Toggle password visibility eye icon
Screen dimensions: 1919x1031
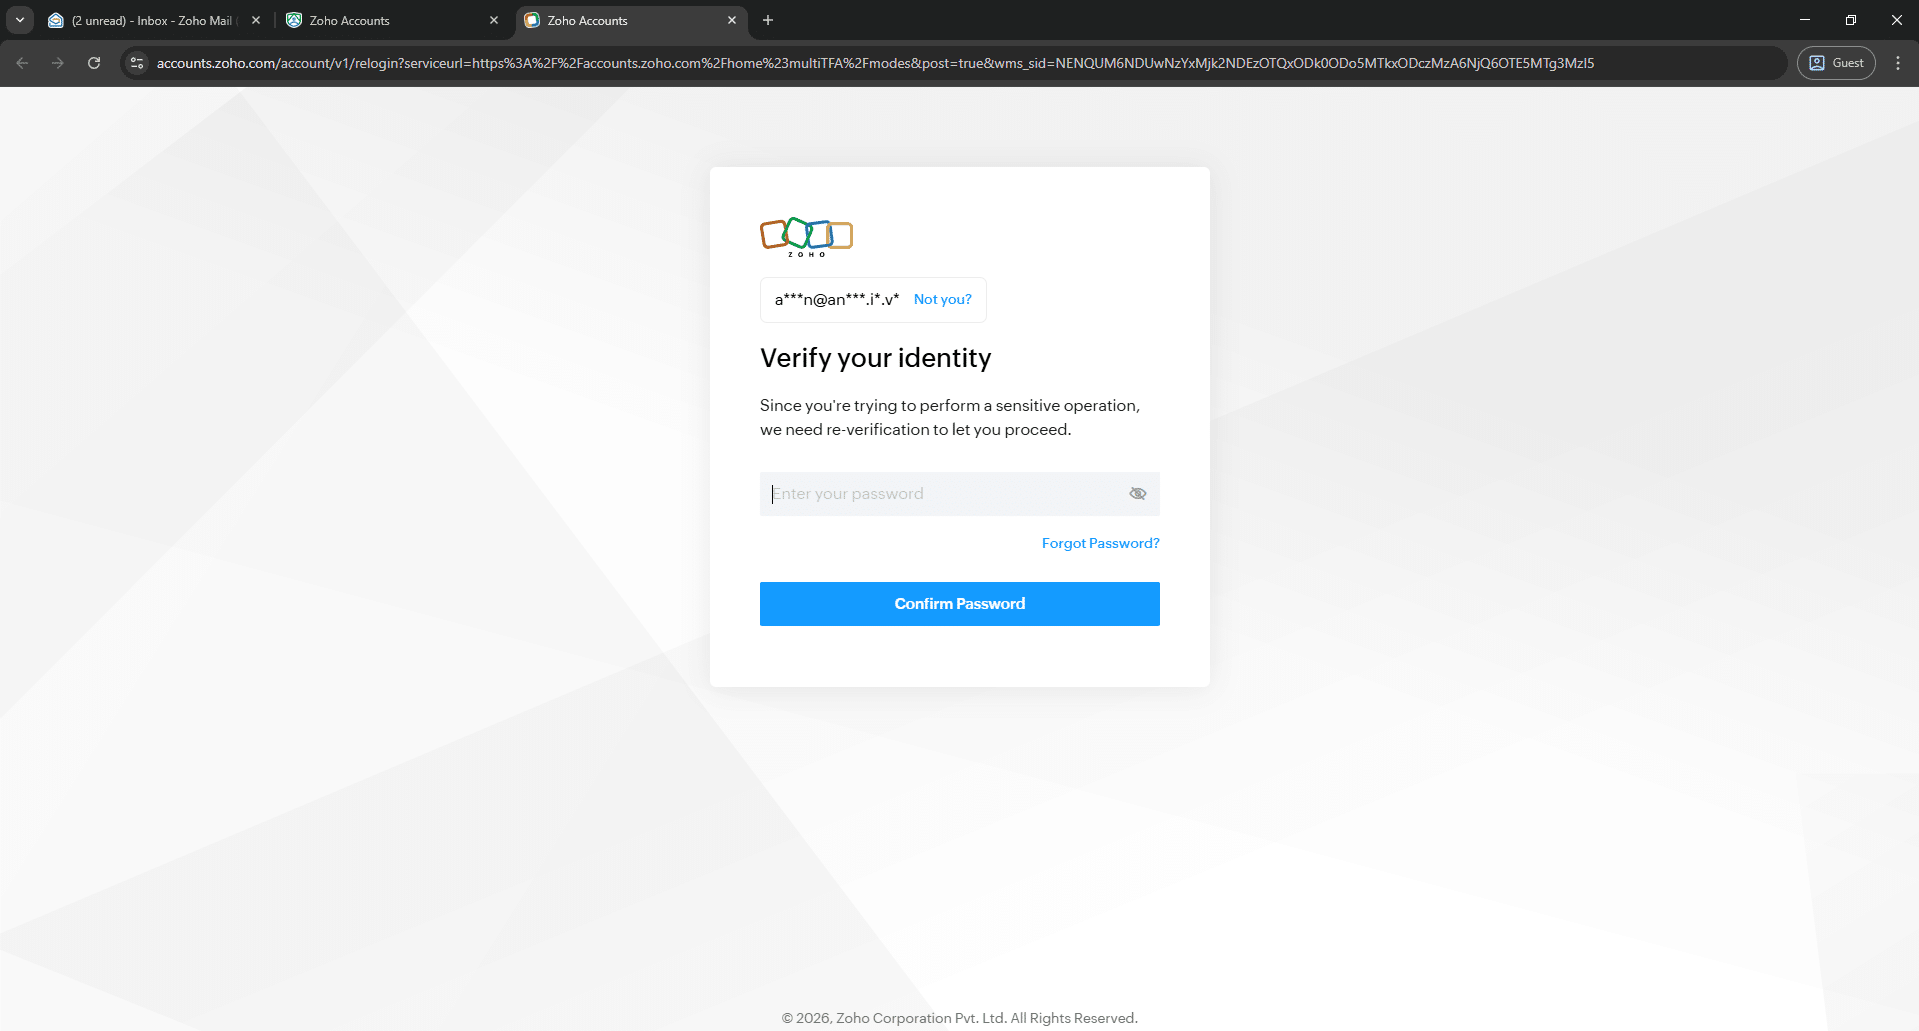point(1137,494)
